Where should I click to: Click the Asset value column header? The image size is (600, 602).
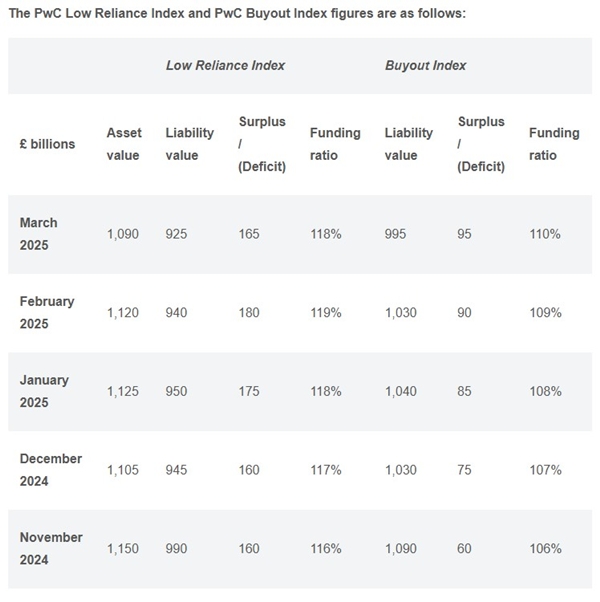click(x=124, y=144)
